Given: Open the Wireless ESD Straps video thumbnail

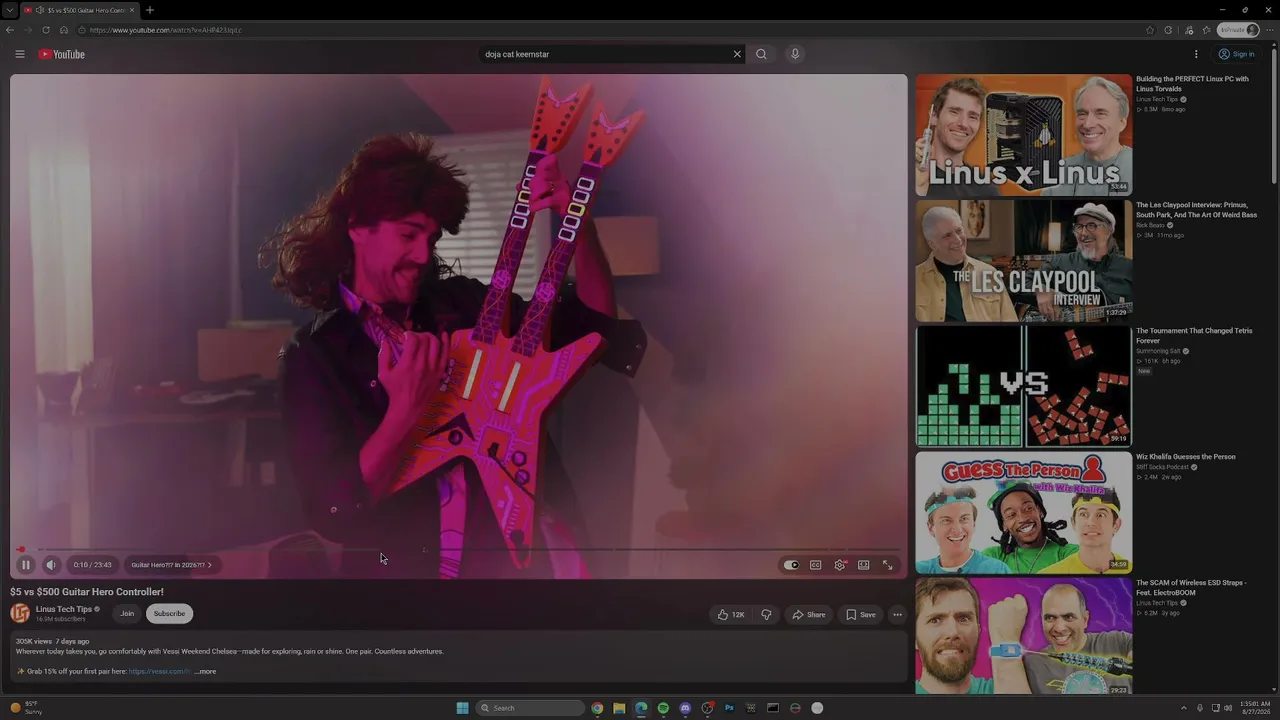Looking at the screenshot, I should pos(1023,637).
